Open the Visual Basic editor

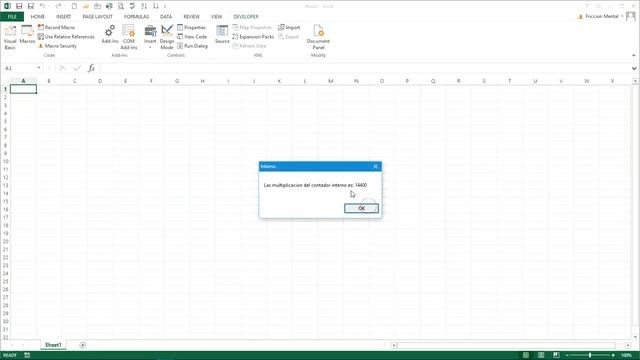(x=10, y=37)
